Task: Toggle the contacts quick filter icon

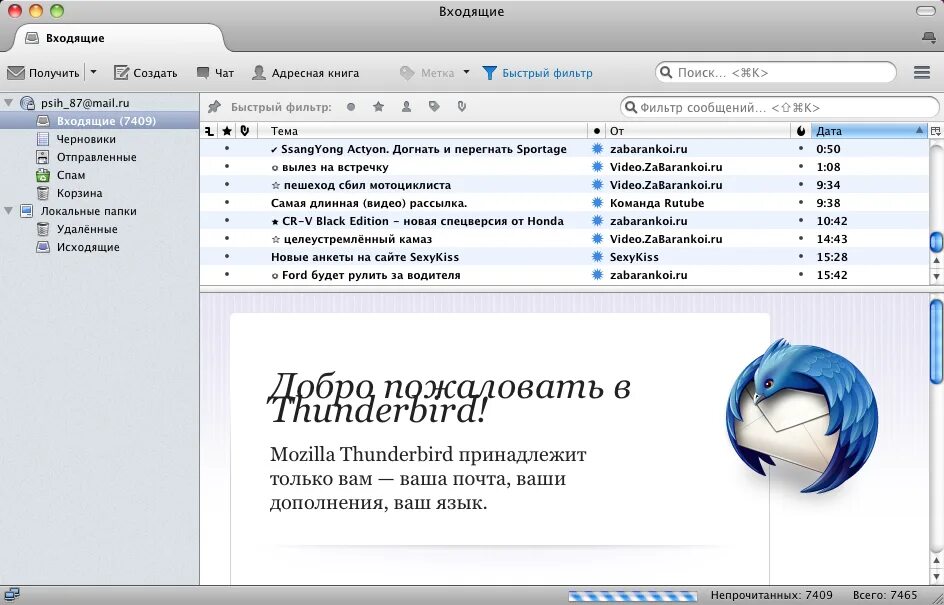Action: [x=406, y=107]
